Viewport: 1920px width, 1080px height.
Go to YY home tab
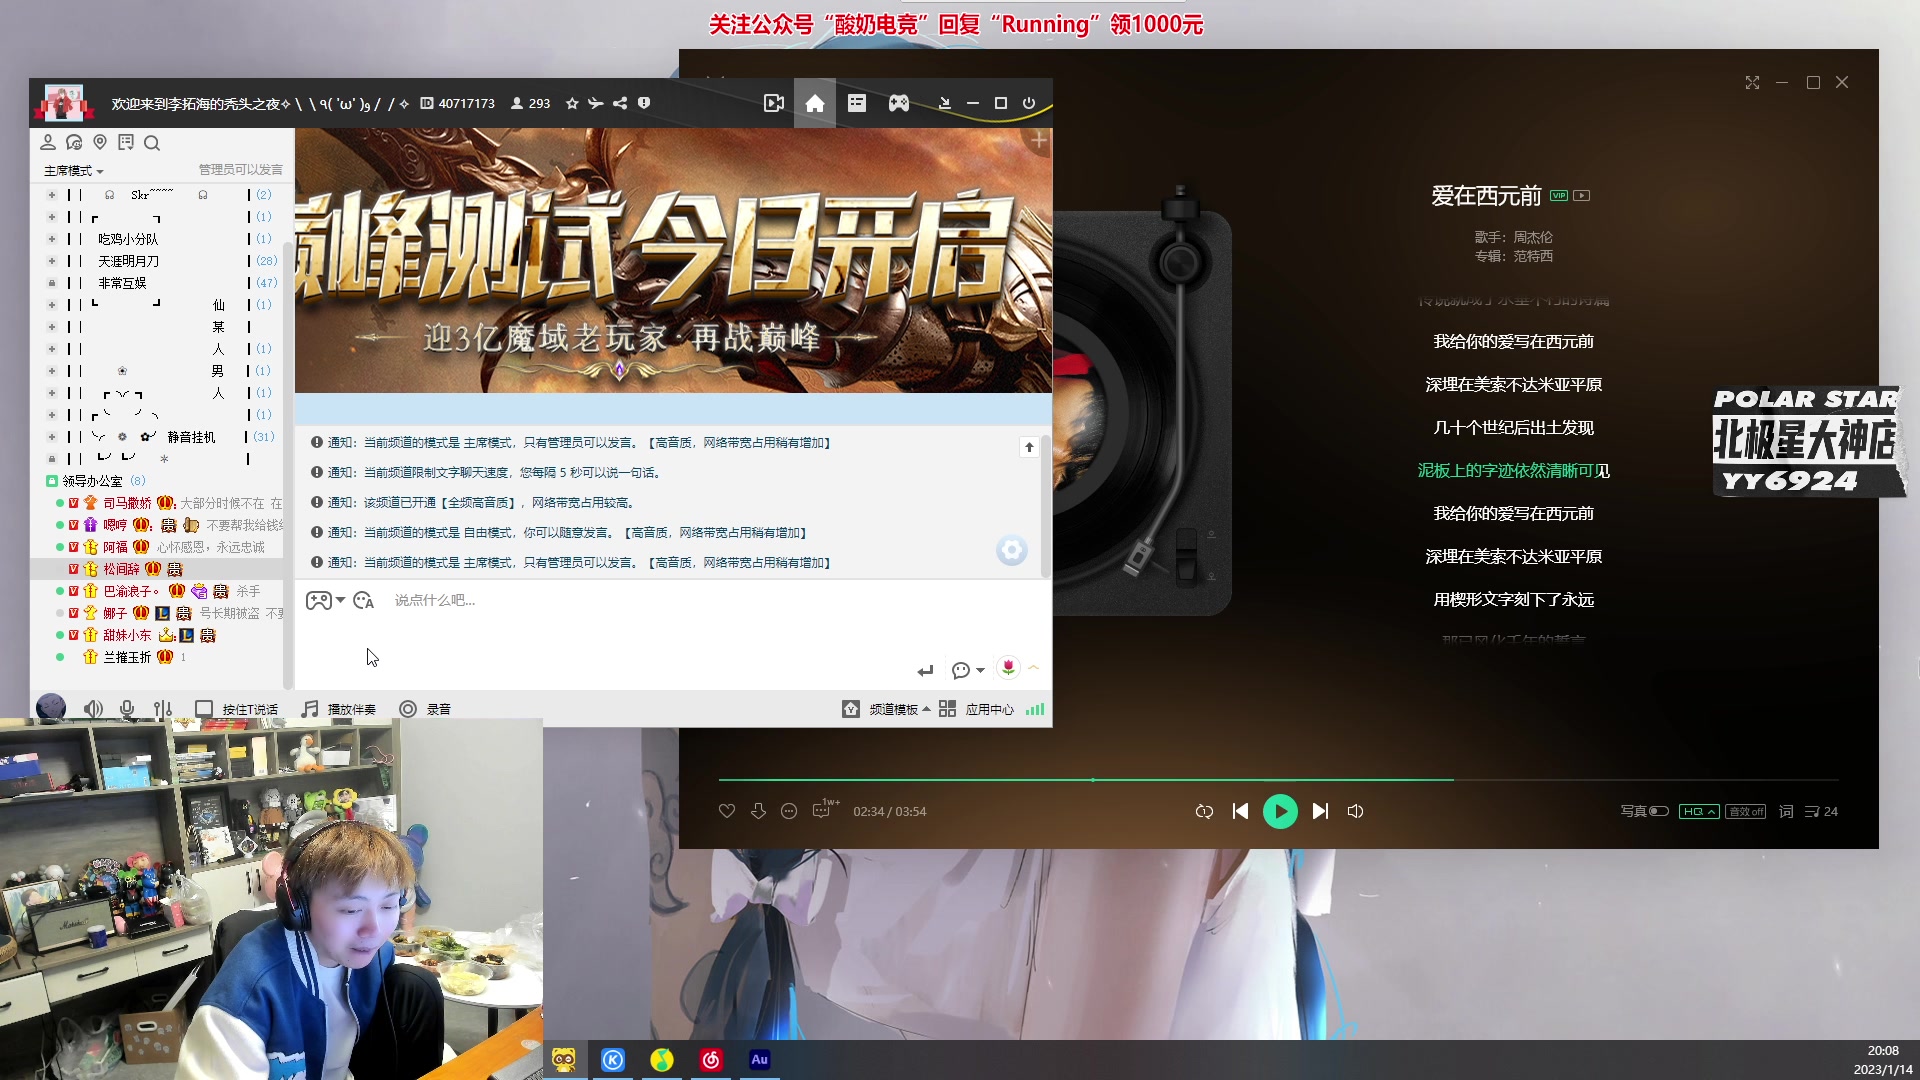815,103
